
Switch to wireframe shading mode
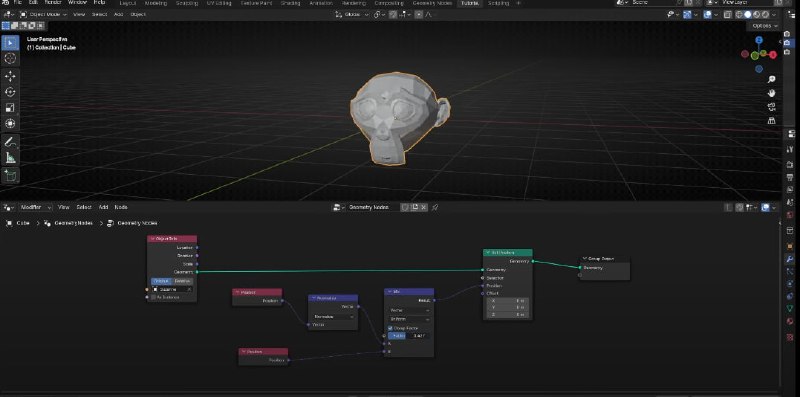pos(739,14)
